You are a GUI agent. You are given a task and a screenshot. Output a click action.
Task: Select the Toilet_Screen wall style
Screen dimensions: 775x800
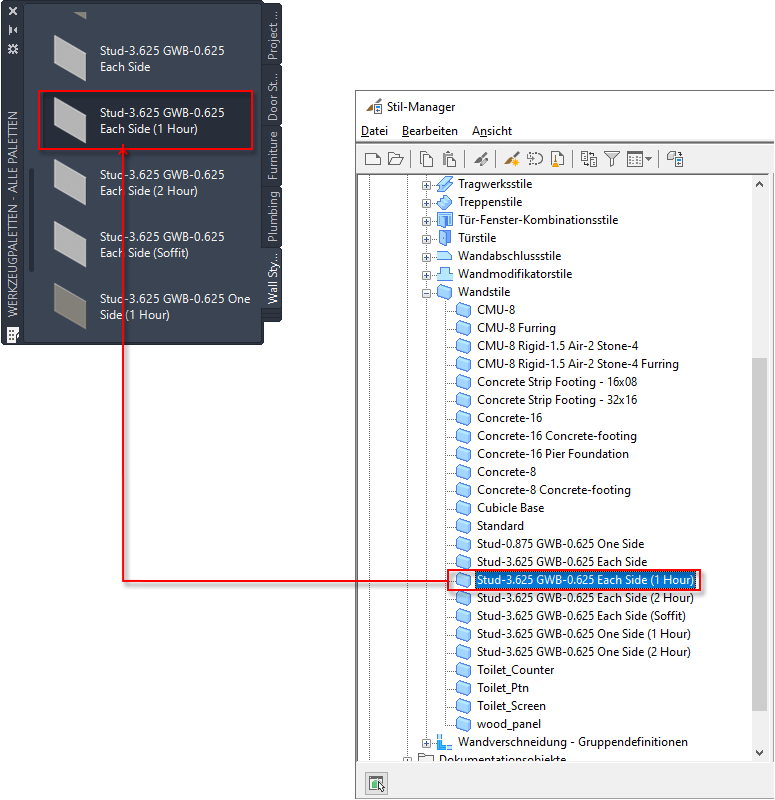[x=511, y=706]
